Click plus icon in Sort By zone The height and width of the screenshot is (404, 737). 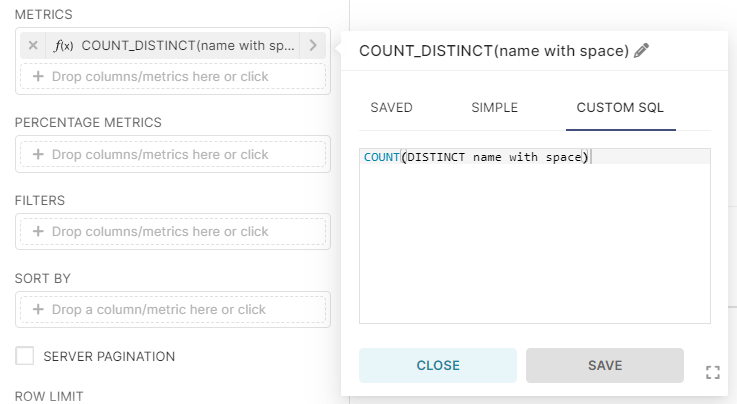pyautogui.click(x=38, y=309)
